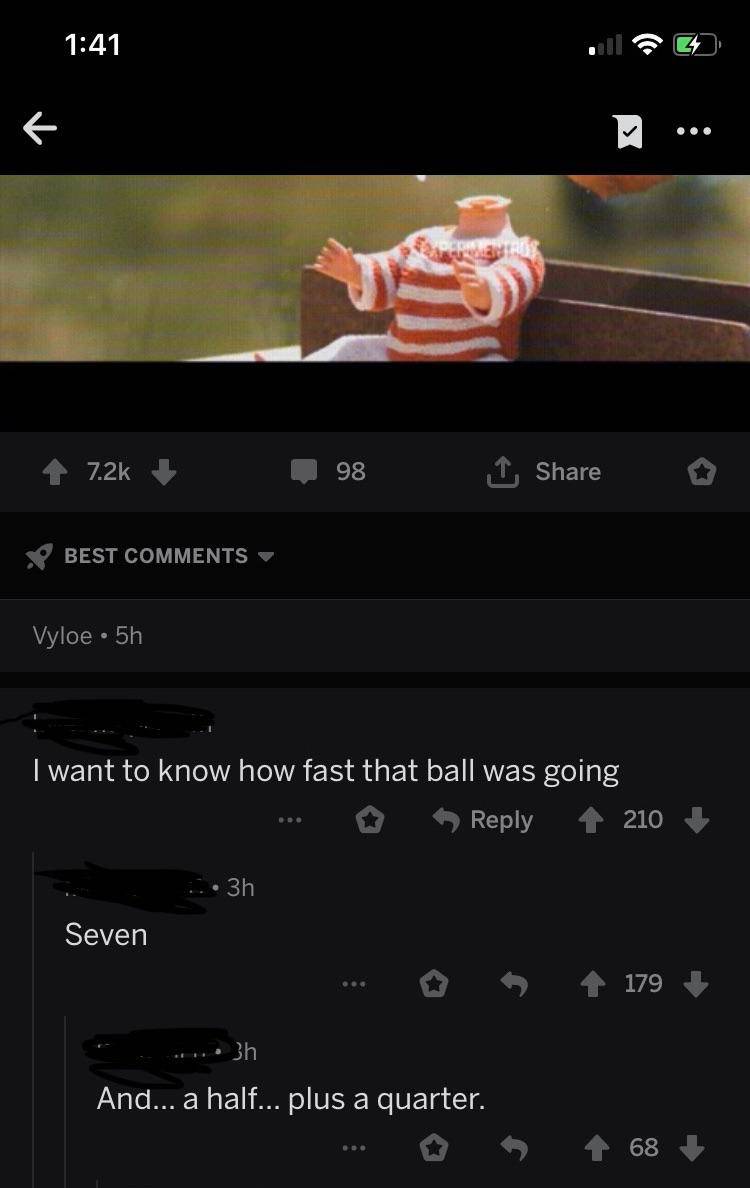Viewport: 750px width, 1188px height.
Task: Award the comment saying Seven
Action: click(434, 984)
